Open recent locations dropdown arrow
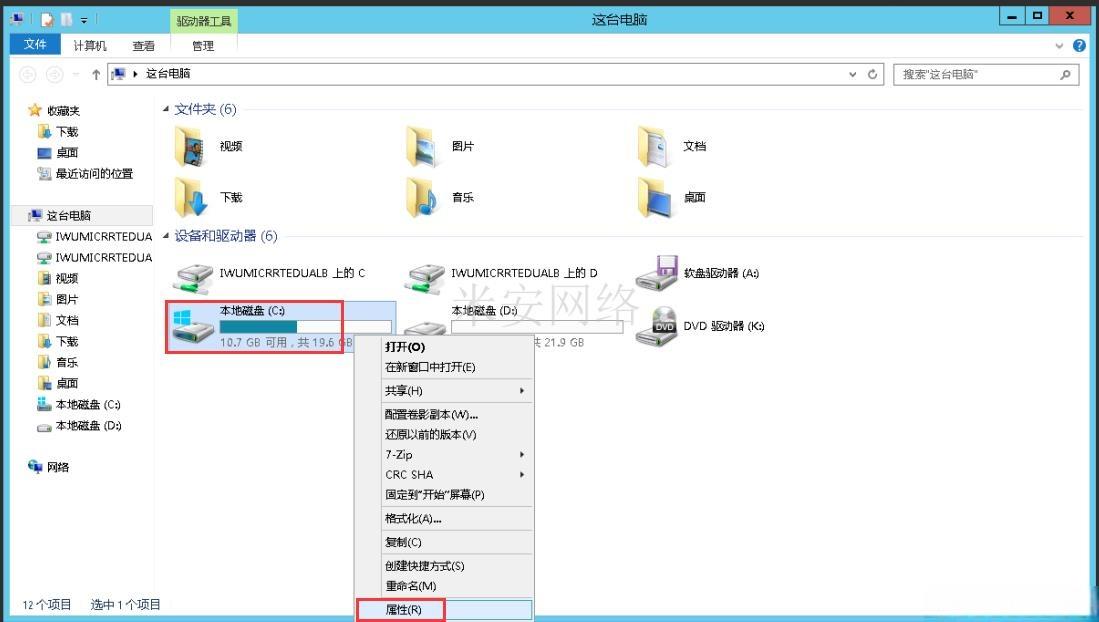The image size is (1099, 622). (x=76, y=74)
